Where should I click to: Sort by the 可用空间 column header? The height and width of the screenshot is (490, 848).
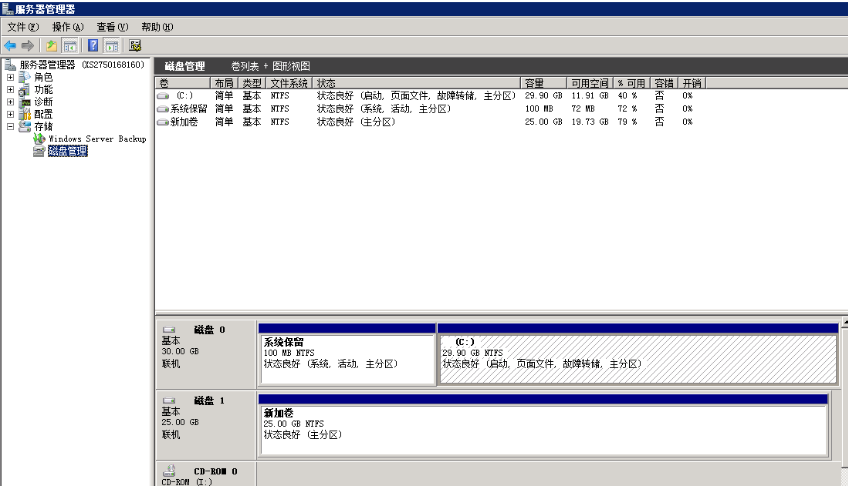point(589,83)
